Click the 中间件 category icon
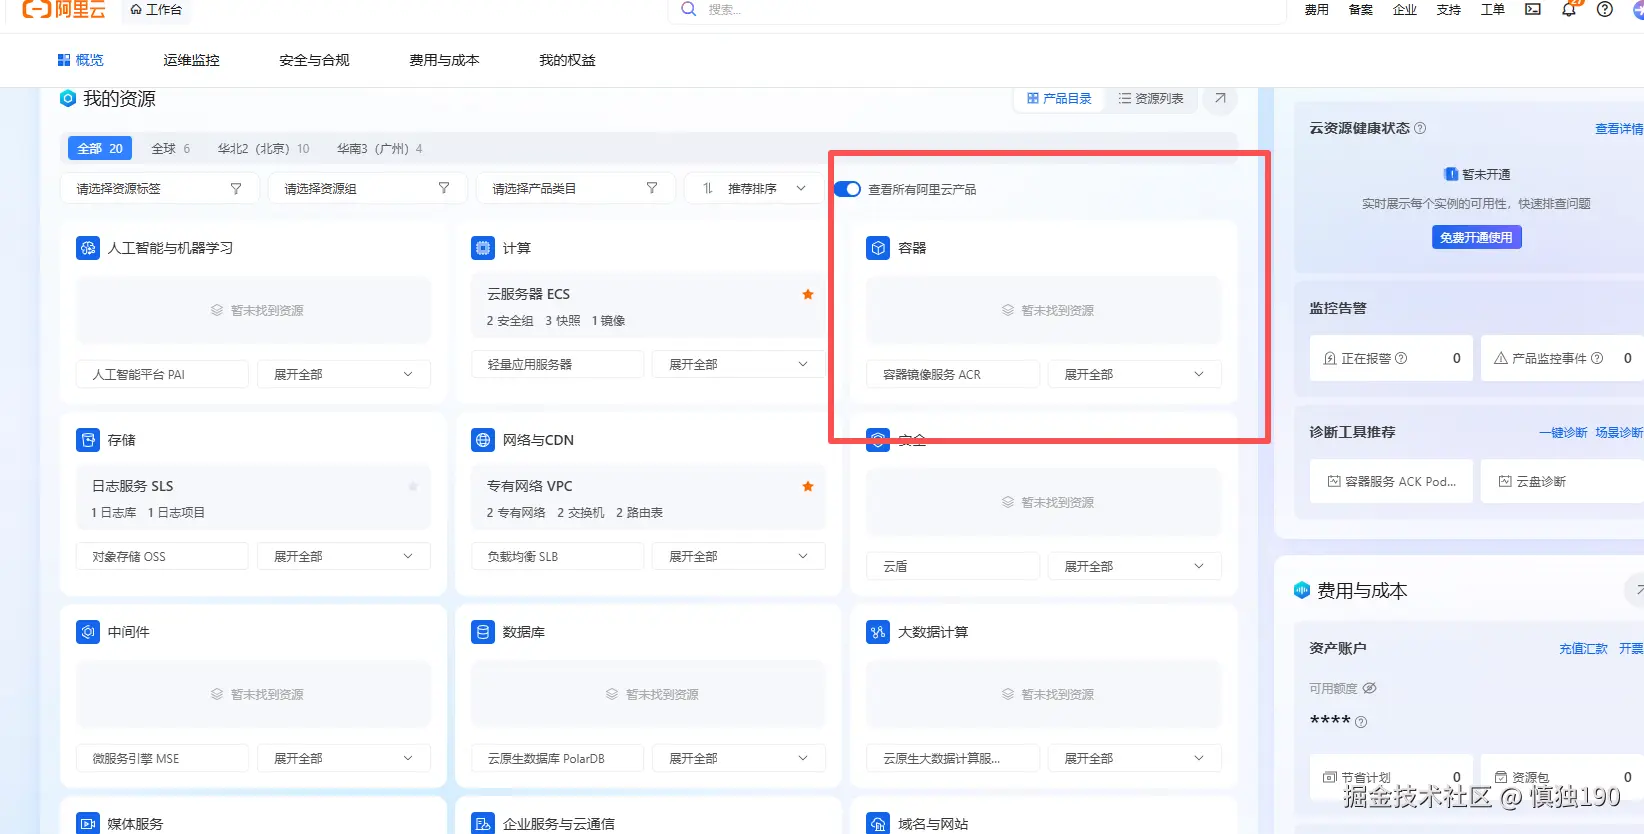The image size is (1644, 834). point(88,632)
